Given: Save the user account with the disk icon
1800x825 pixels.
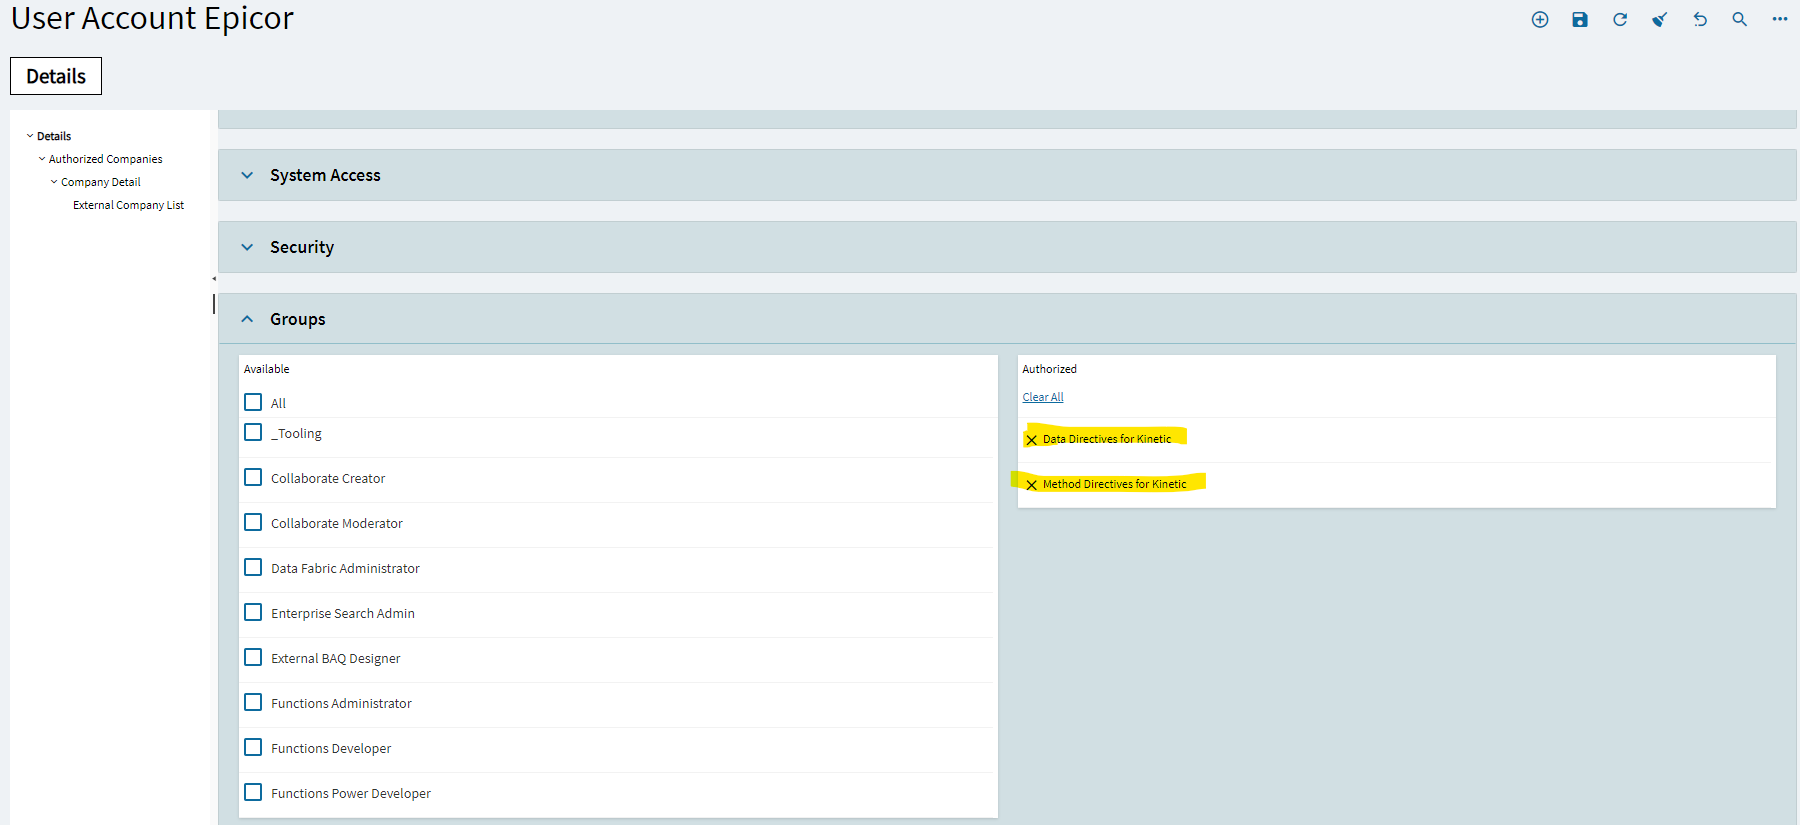Looking at the screenshot, I should pyautogui.click(x=1580, y=20).
